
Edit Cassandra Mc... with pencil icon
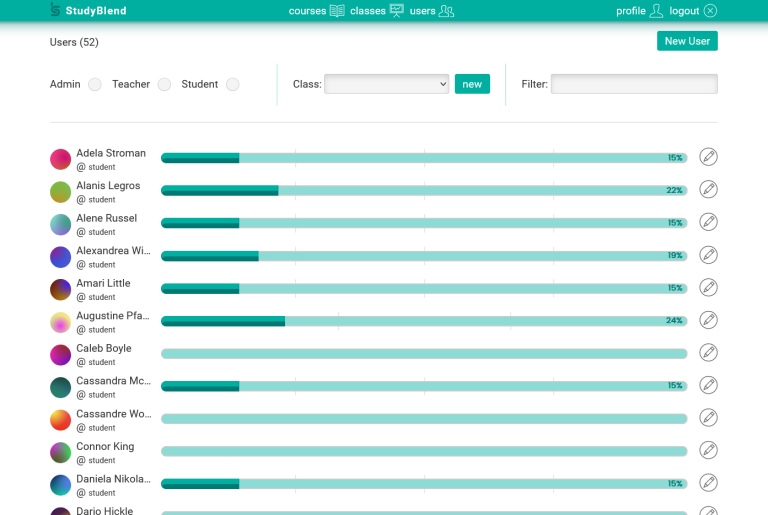[708, 385]
